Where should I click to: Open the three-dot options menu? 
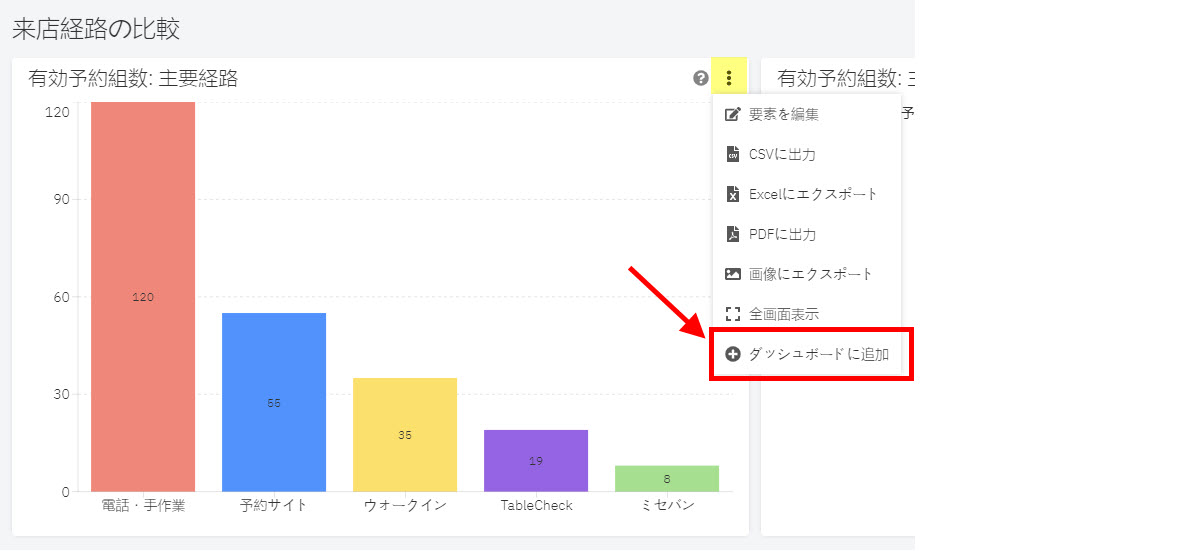tap(729, 78)
